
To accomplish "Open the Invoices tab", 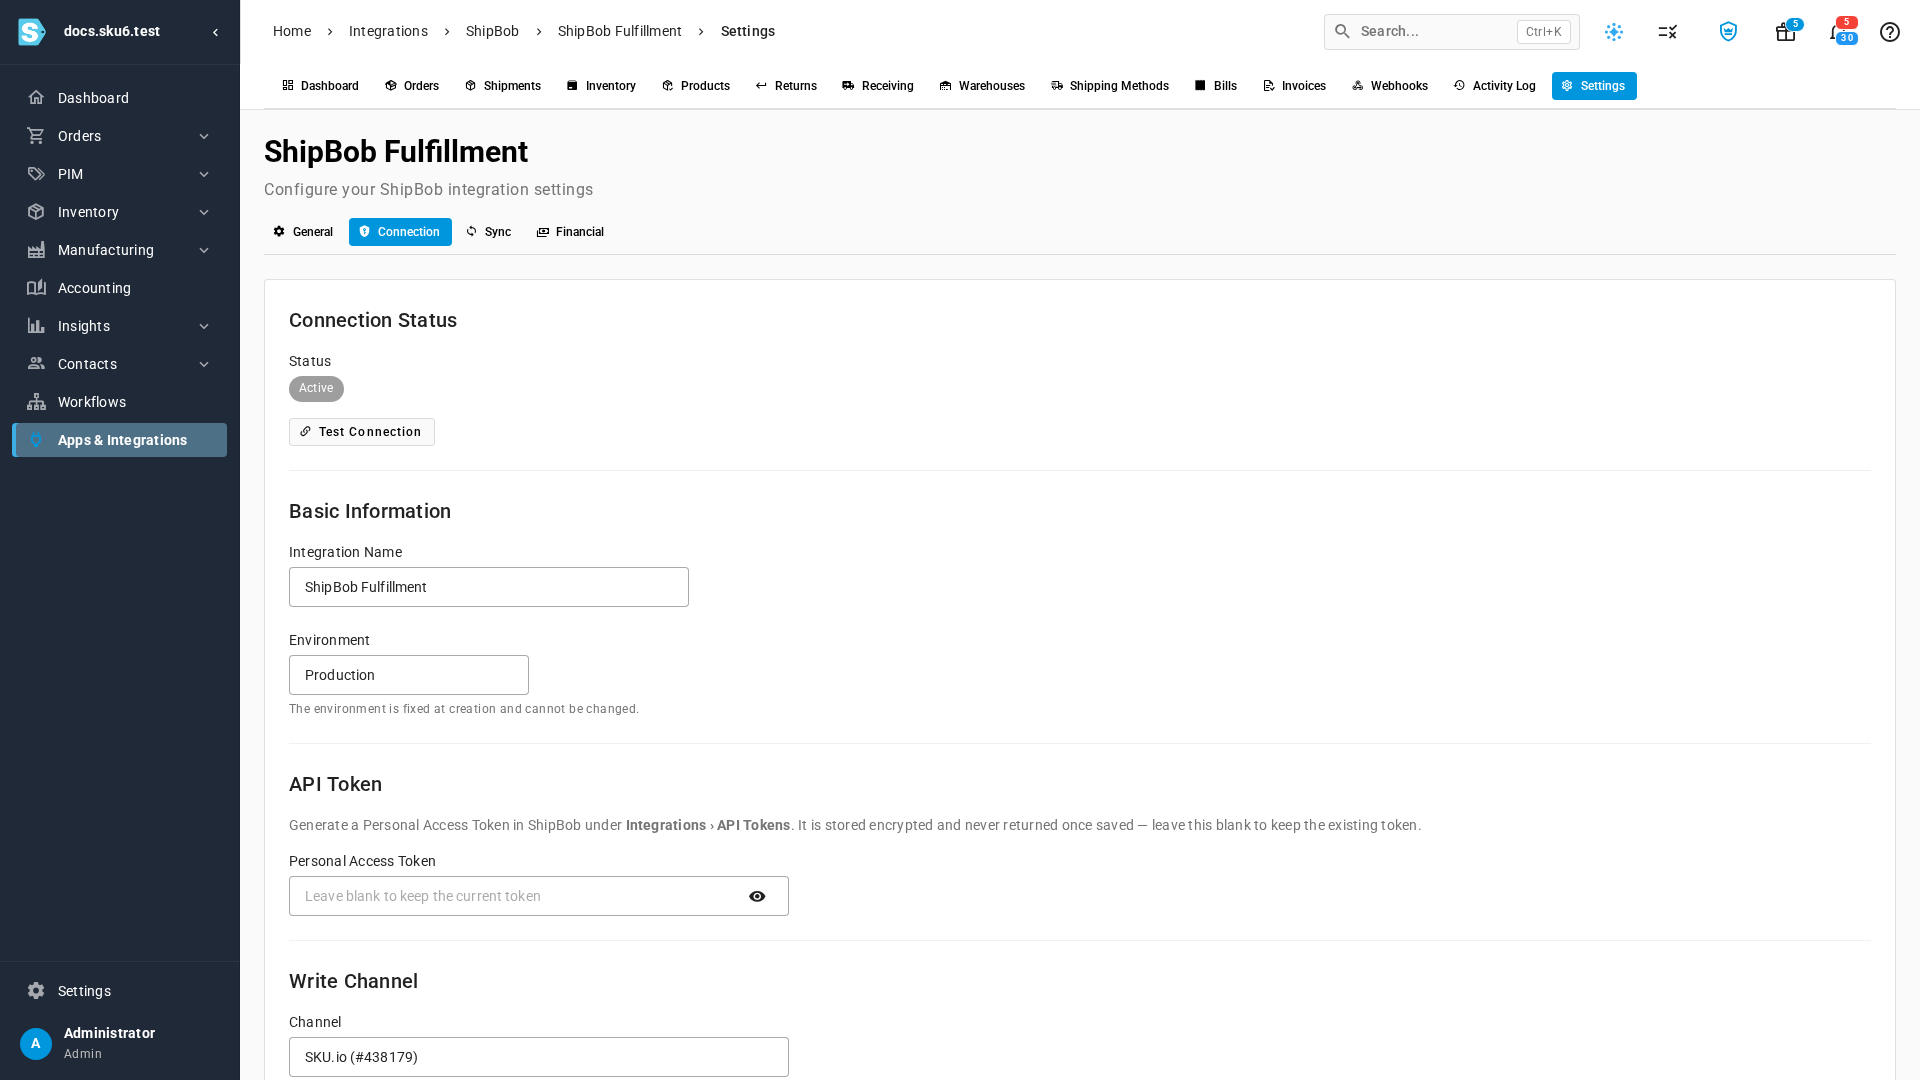I will click(1295, 86).
